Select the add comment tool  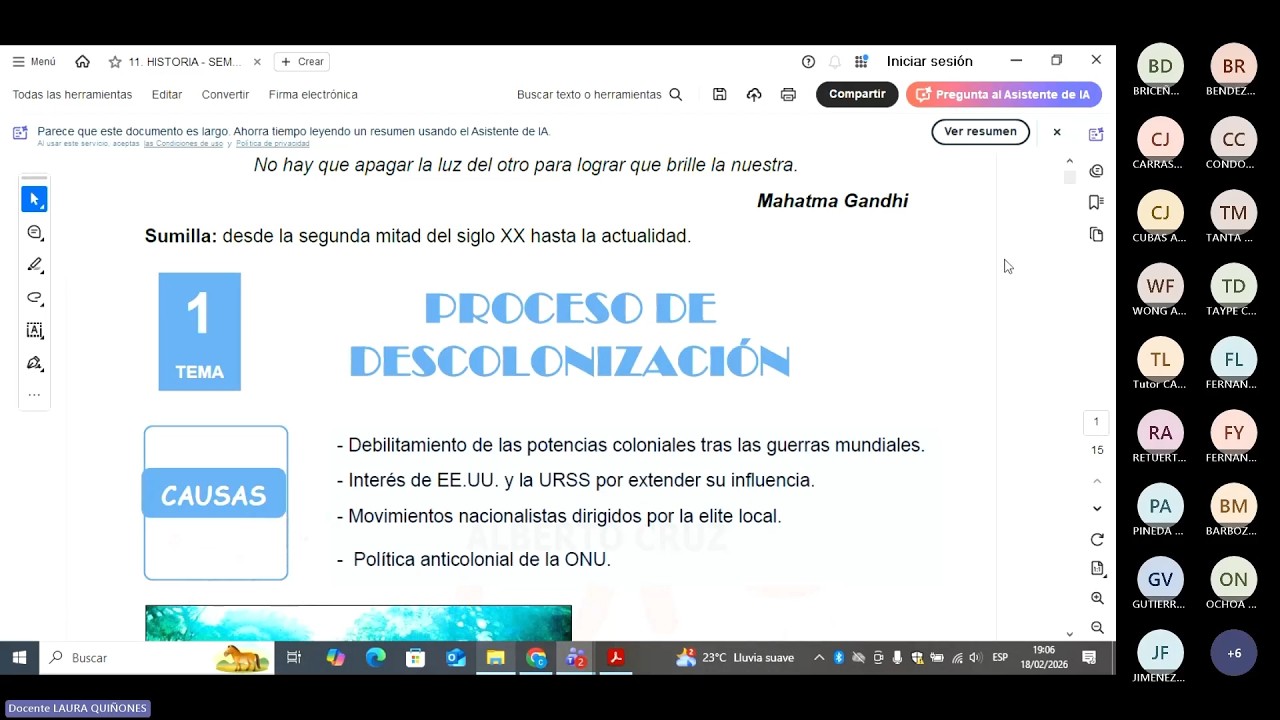point(34,232)
